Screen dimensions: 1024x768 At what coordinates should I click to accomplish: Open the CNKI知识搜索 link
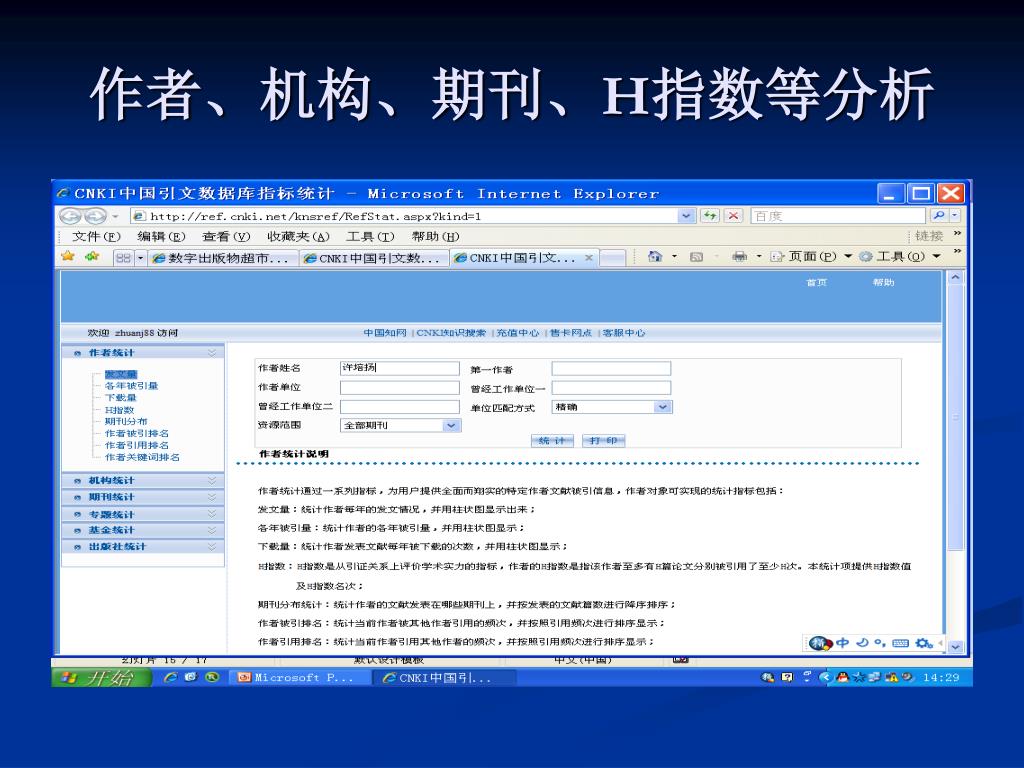[x=451, y=332]
